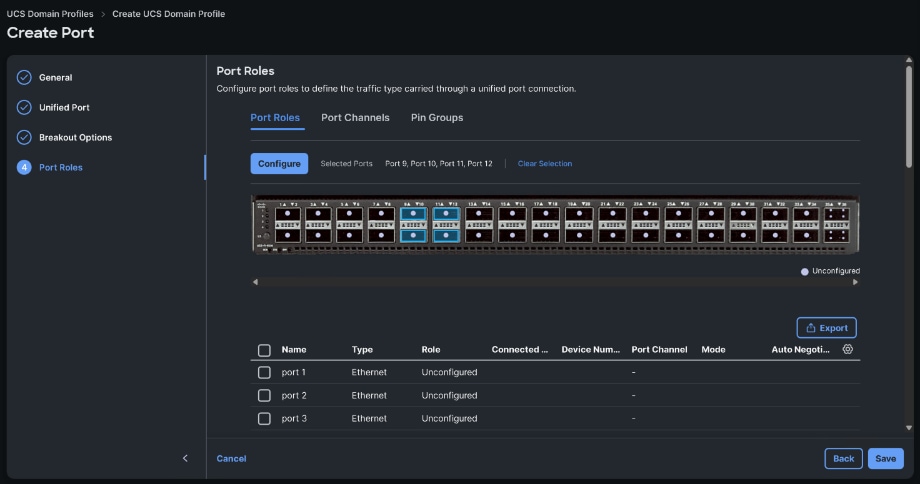Deselect highlighted port 9 on the diagram
The width and height of the screenshot is (920, 484).
click(413, 214)
